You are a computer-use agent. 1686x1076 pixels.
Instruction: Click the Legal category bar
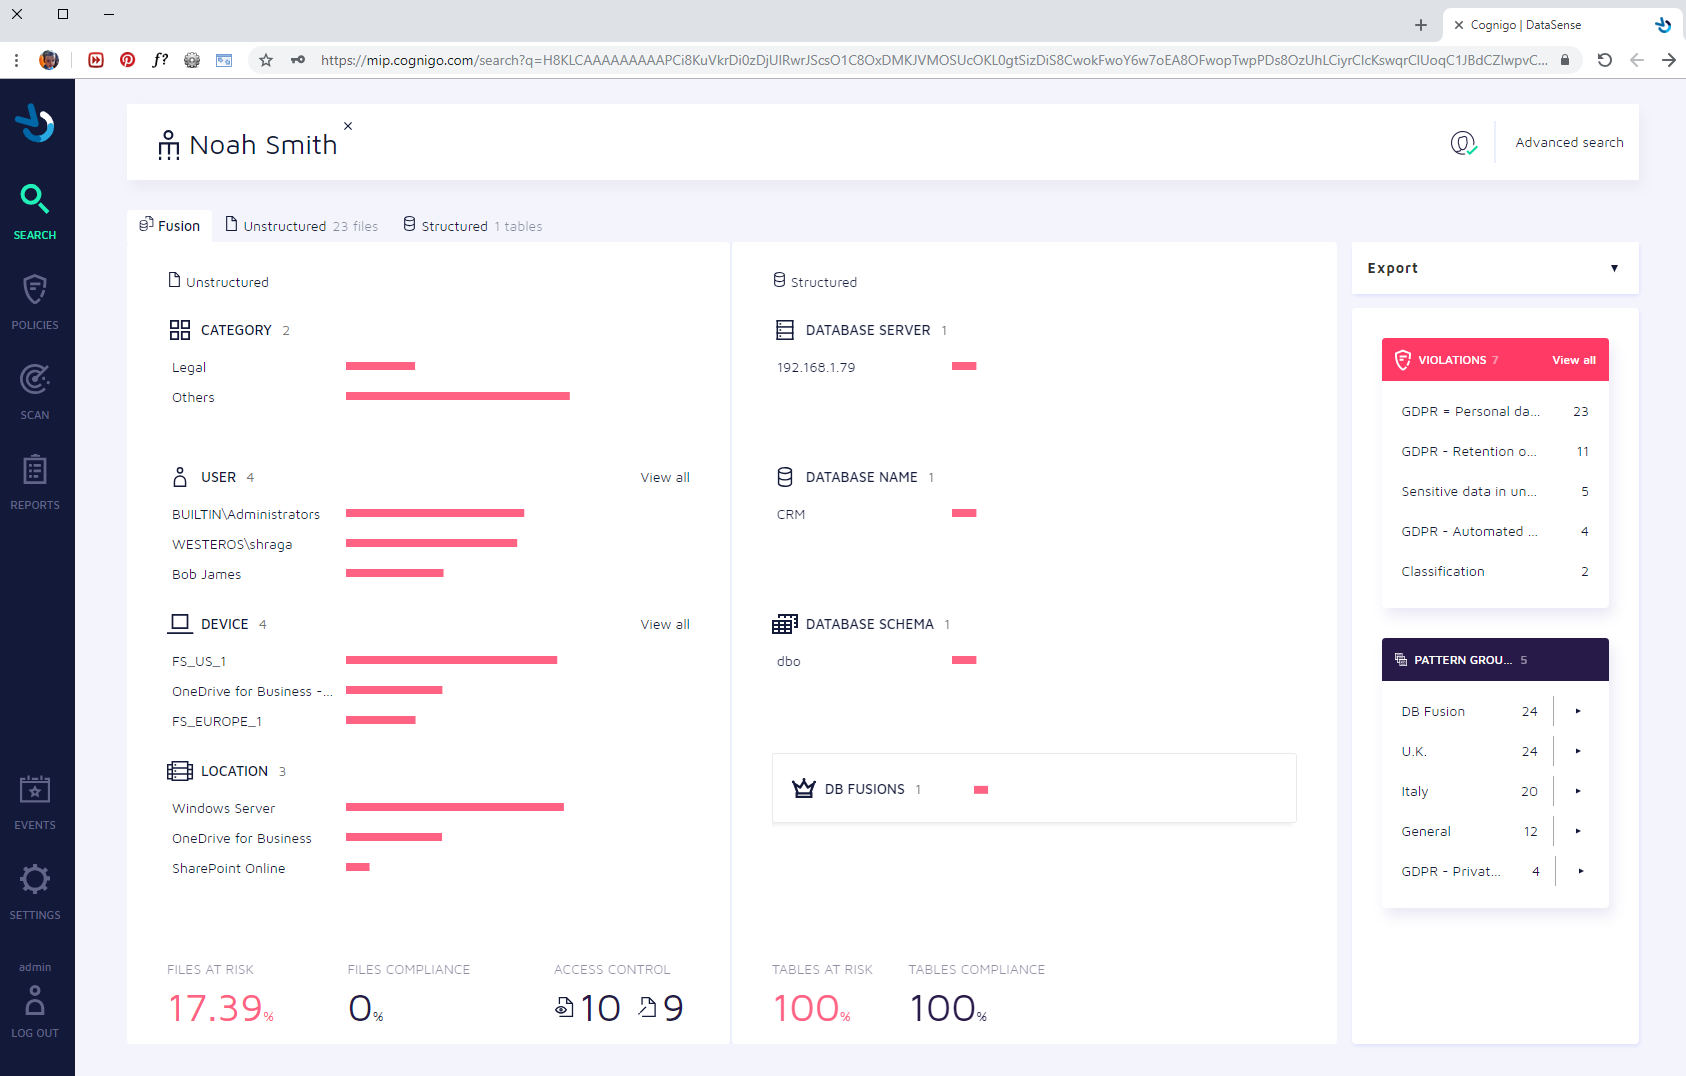click(380, 367)
